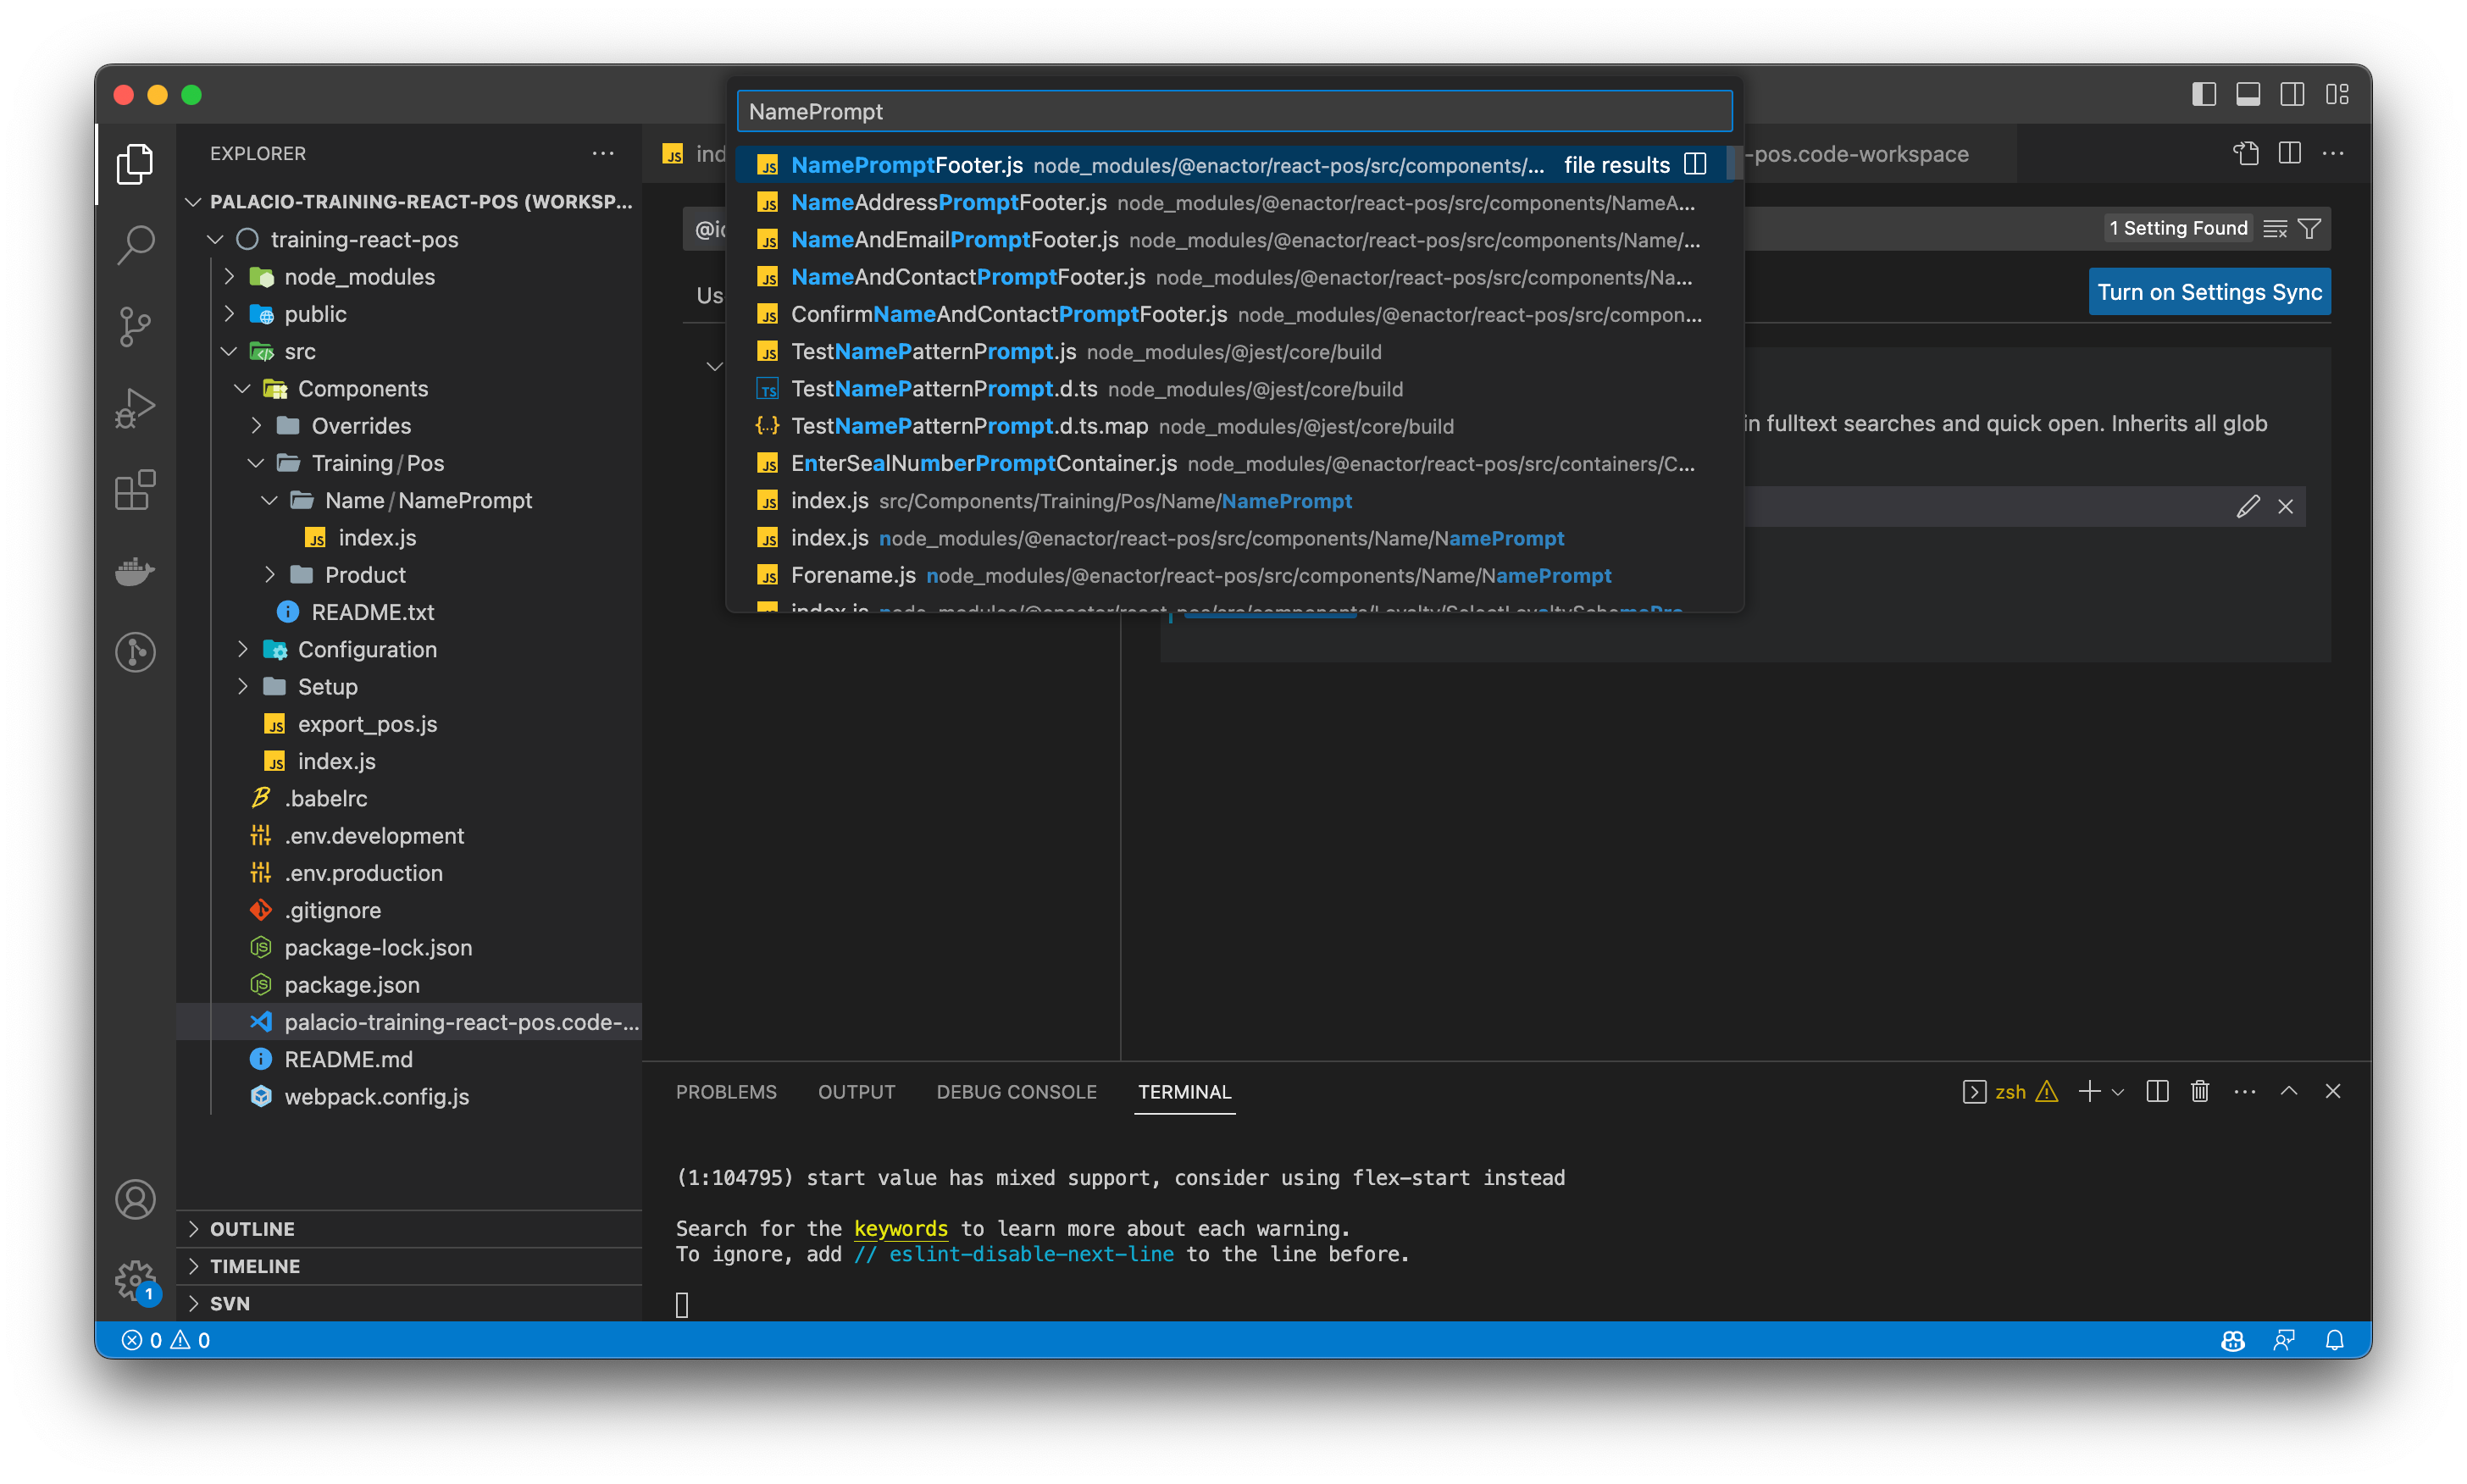Open Forename.js quick open result
This screenshot has height=1484, width=2467.
1234,575
